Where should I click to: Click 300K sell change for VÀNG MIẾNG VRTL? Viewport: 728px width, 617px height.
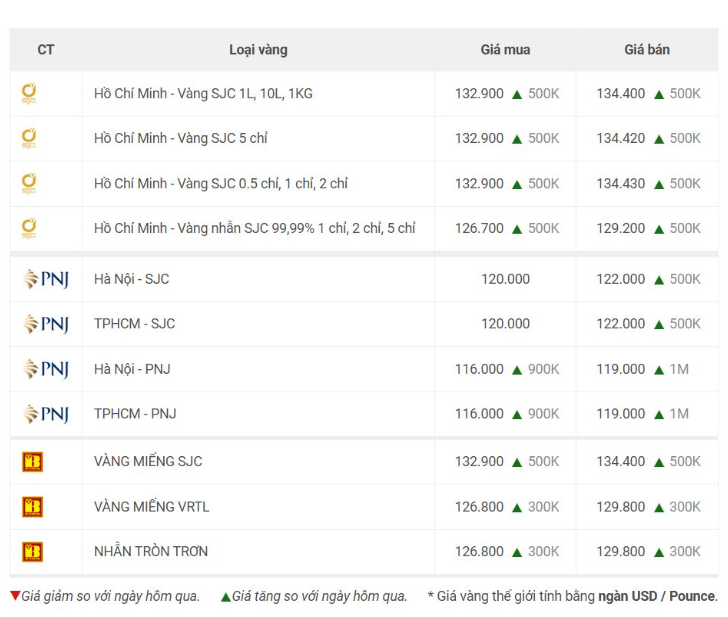685,507
